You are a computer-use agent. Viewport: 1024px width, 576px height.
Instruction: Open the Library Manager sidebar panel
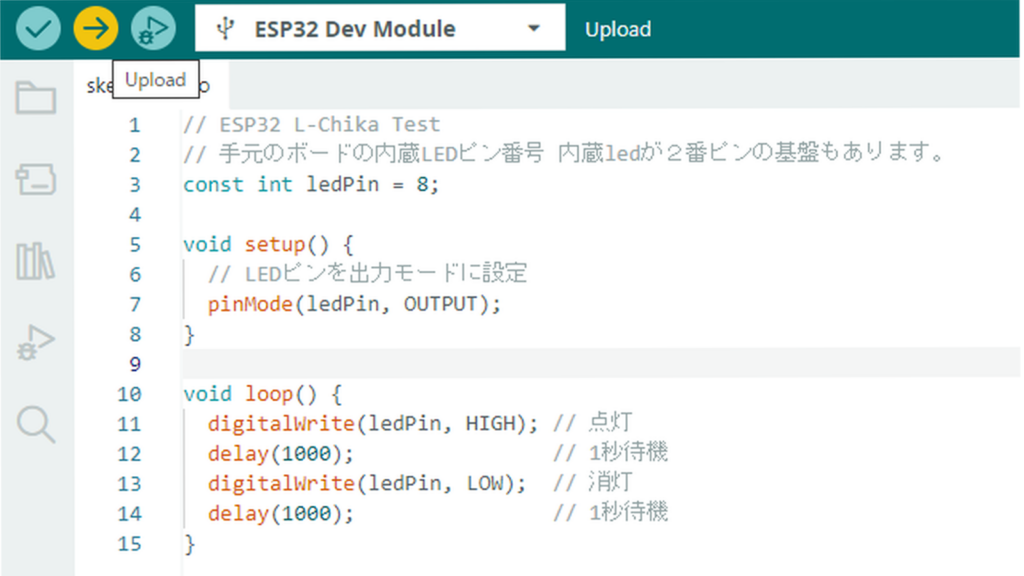35,260
